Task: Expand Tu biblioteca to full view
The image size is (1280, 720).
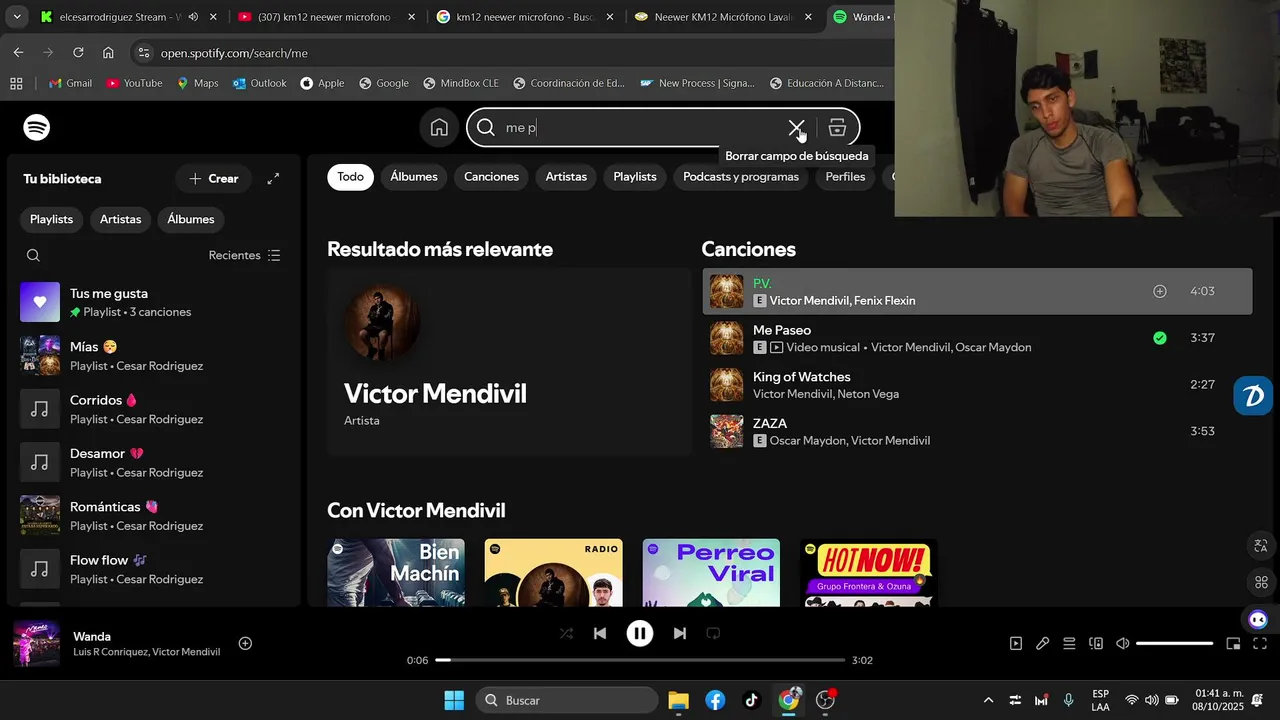Action: pos(273,179)
